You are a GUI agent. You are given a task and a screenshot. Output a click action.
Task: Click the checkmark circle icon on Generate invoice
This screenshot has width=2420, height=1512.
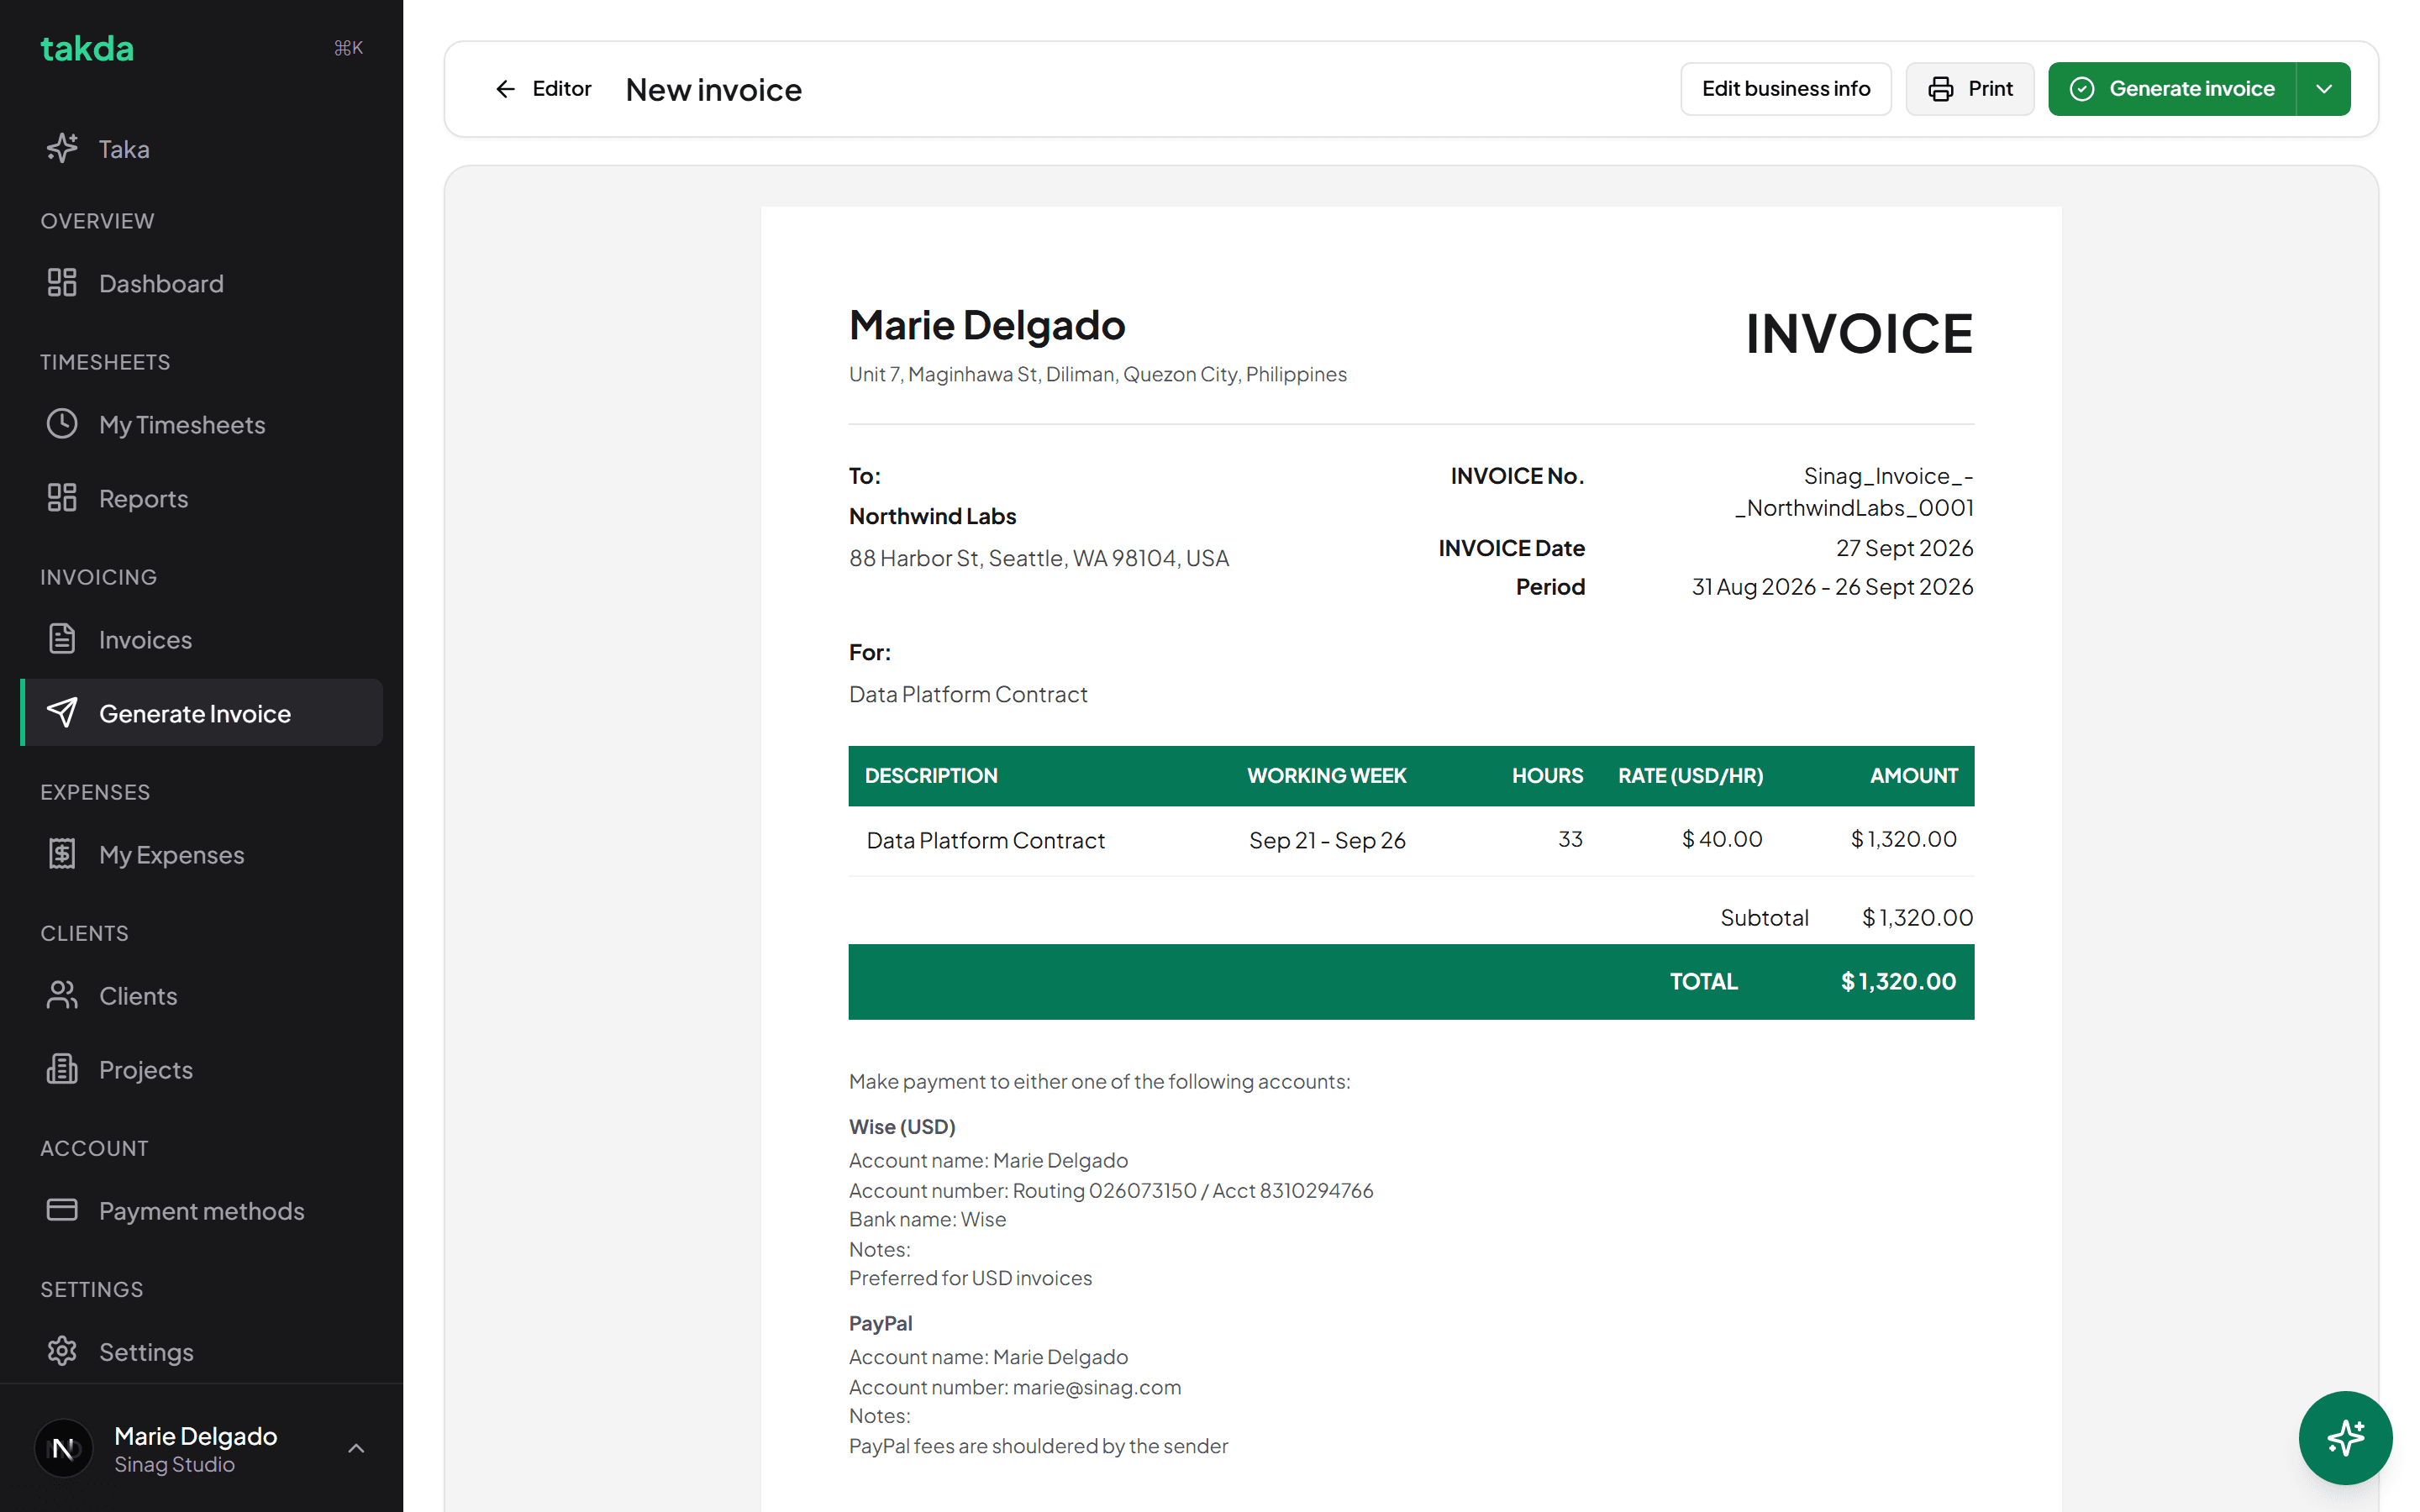pyautogui.click(x=2082, y=89)
